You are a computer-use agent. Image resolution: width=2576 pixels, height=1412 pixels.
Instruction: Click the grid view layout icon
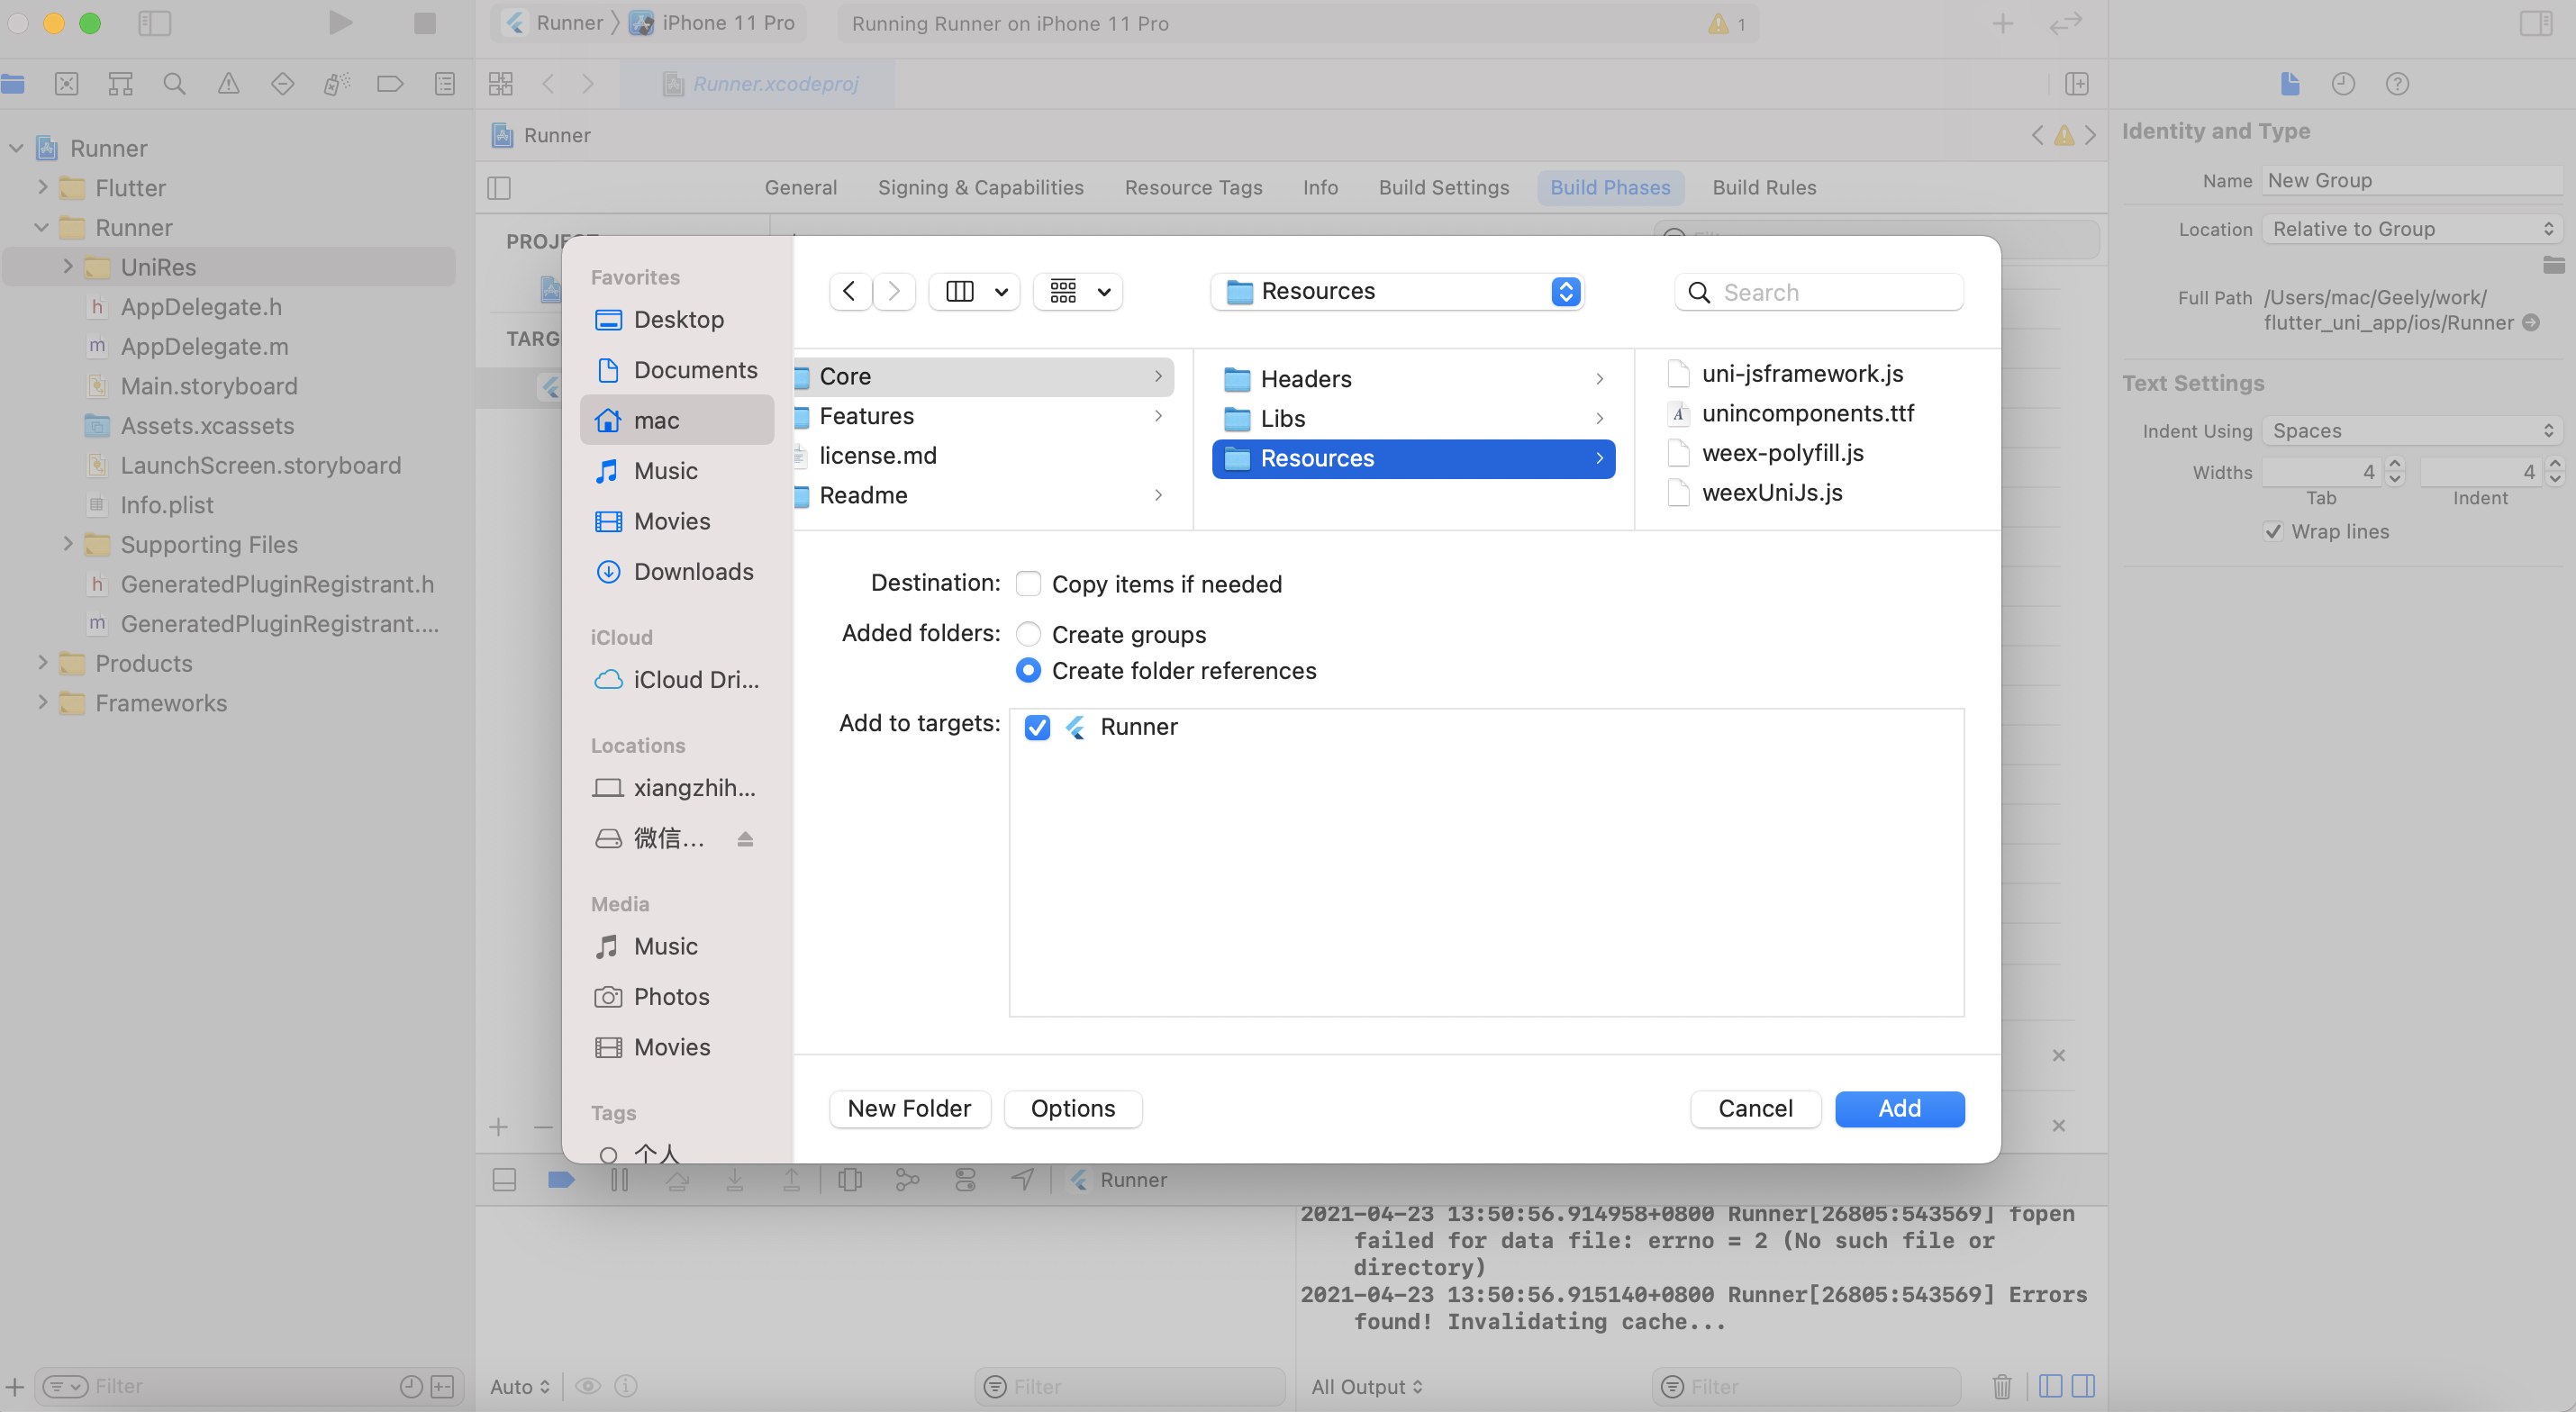coord(1063,290)
